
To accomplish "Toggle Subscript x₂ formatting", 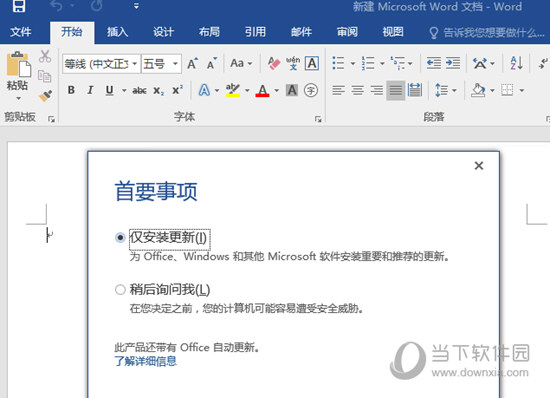I will pyautogui.click(x=159, y=90).
